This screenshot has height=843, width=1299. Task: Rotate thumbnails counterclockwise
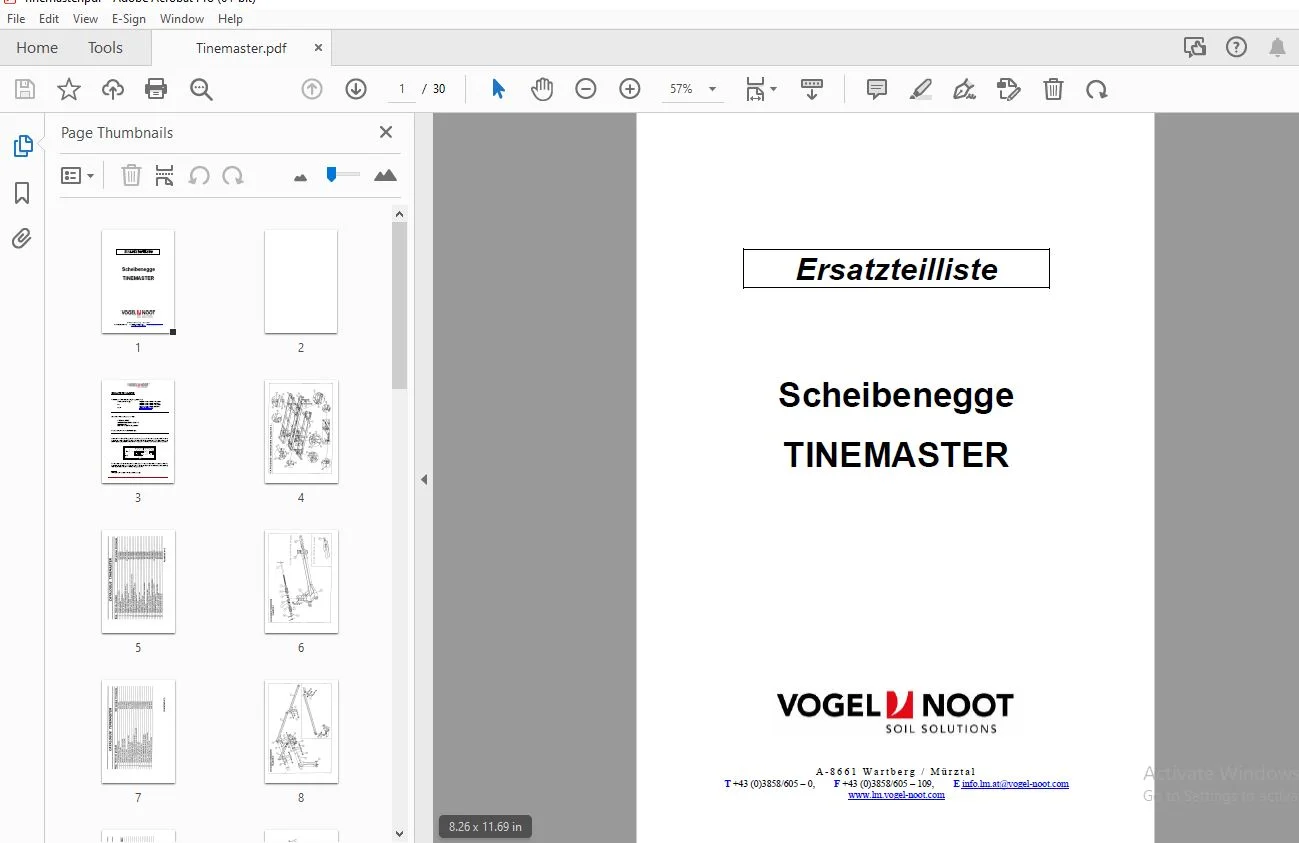[199, 176]
